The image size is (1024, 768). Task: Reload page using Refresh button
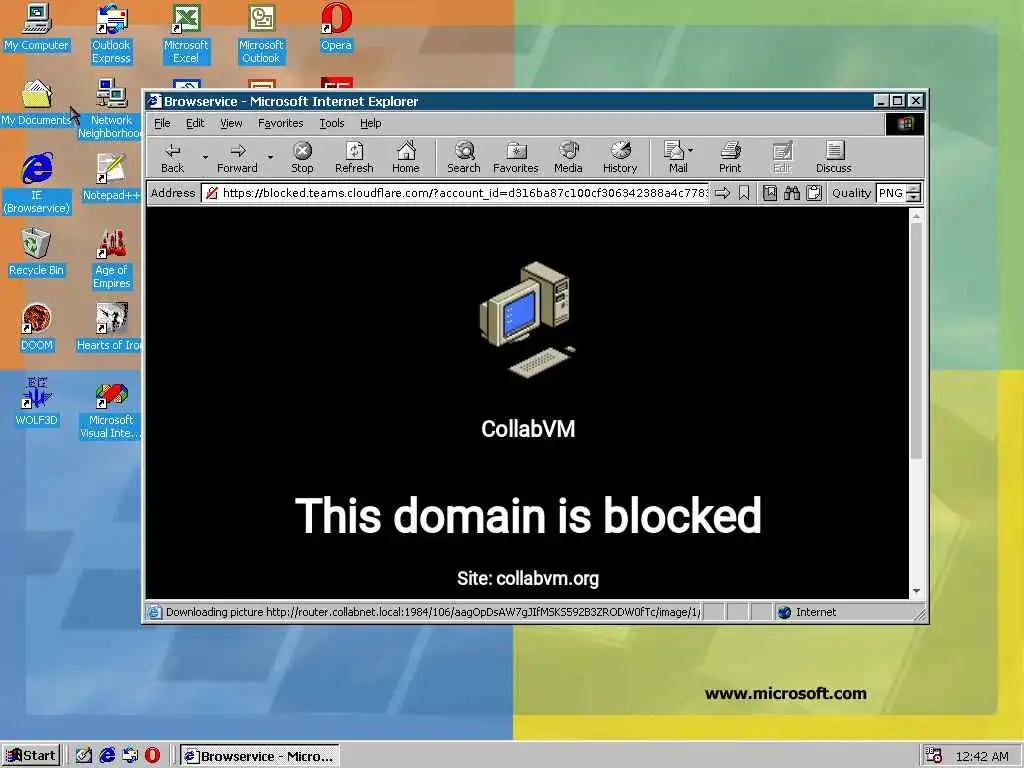coord(354,157)
